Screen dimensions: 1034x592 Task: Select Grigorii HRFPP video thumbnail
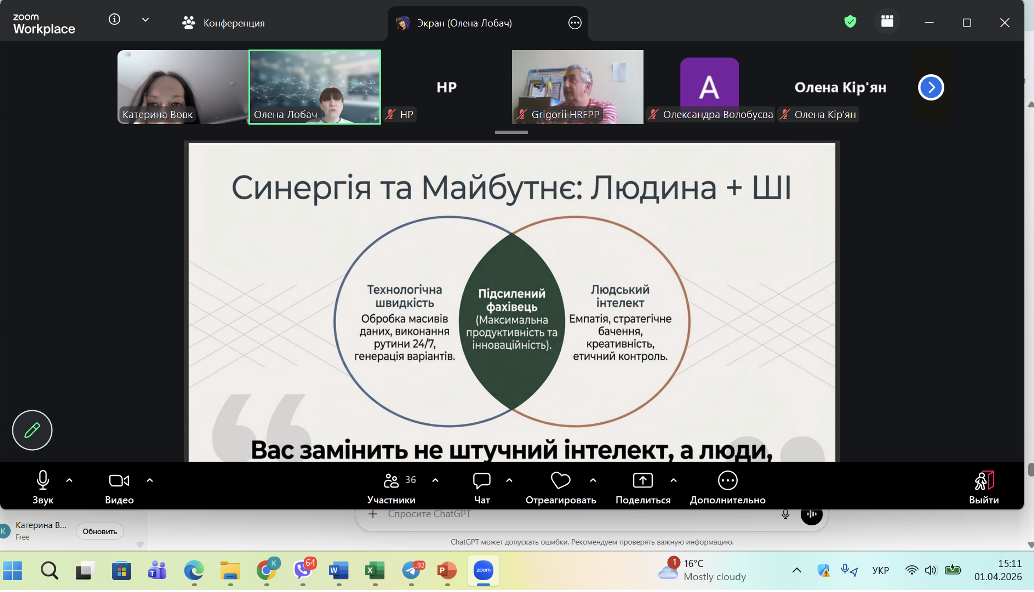click(x=577, y=87)
